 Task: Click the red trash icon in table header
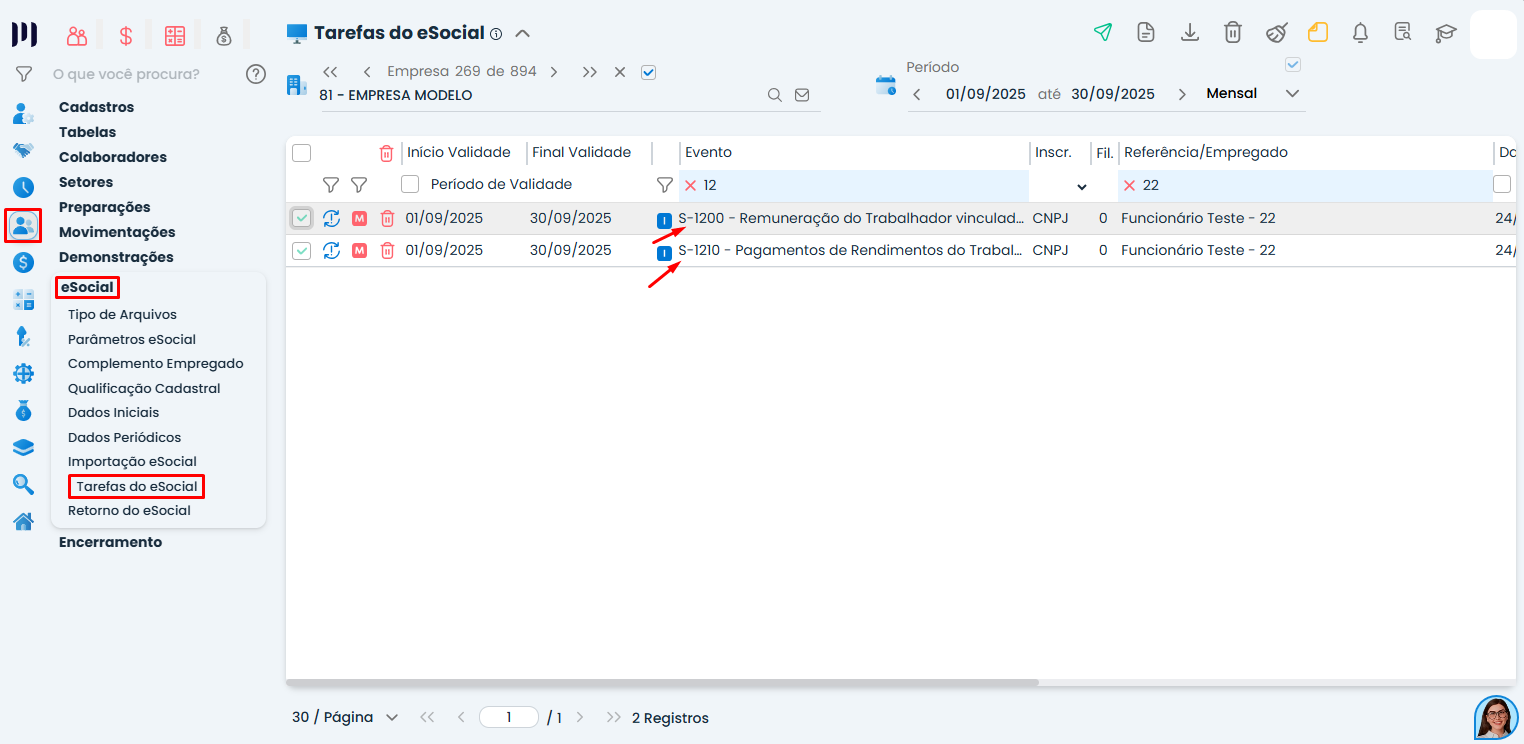point(387,153)
